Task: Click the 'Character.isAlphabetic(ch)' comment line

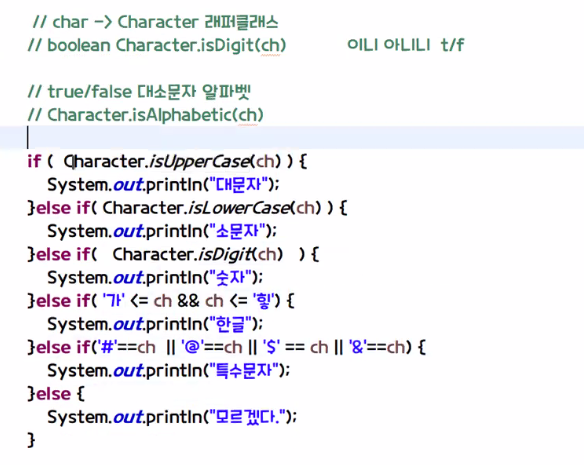Action: point(146,115)
